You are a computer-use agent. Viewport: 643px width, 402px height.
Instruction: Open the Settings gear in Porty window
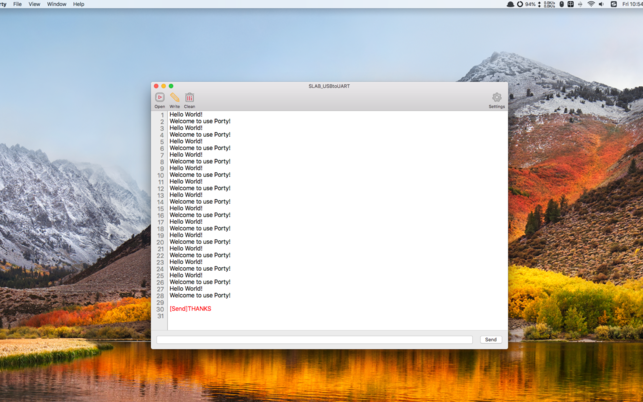click(x=497, y=98)
